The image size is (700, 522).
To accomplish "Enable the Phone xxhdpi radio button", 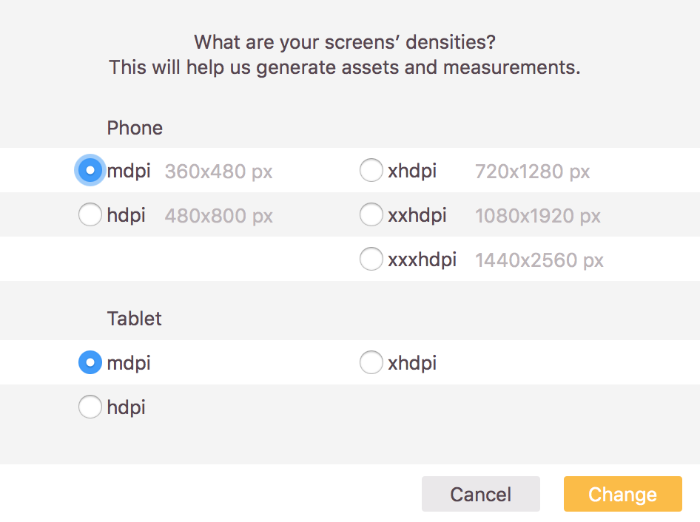I will [x=371, y=215].
